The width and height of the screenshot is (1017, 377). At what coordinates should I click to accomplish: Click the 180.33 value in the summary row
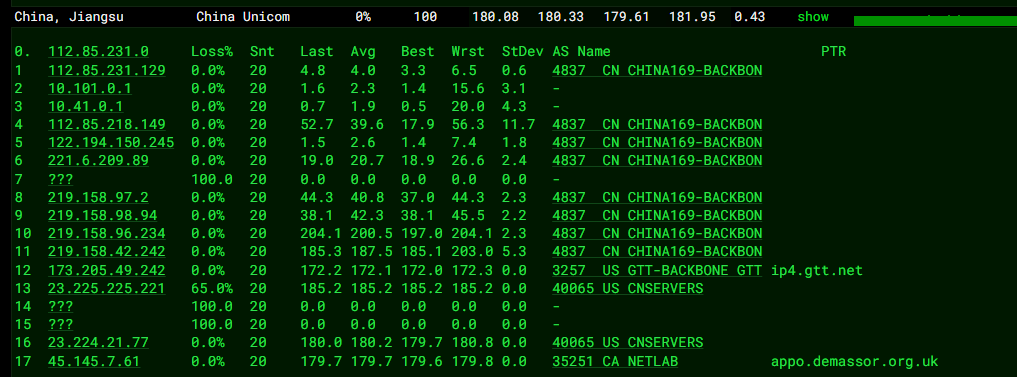[561, 17]
